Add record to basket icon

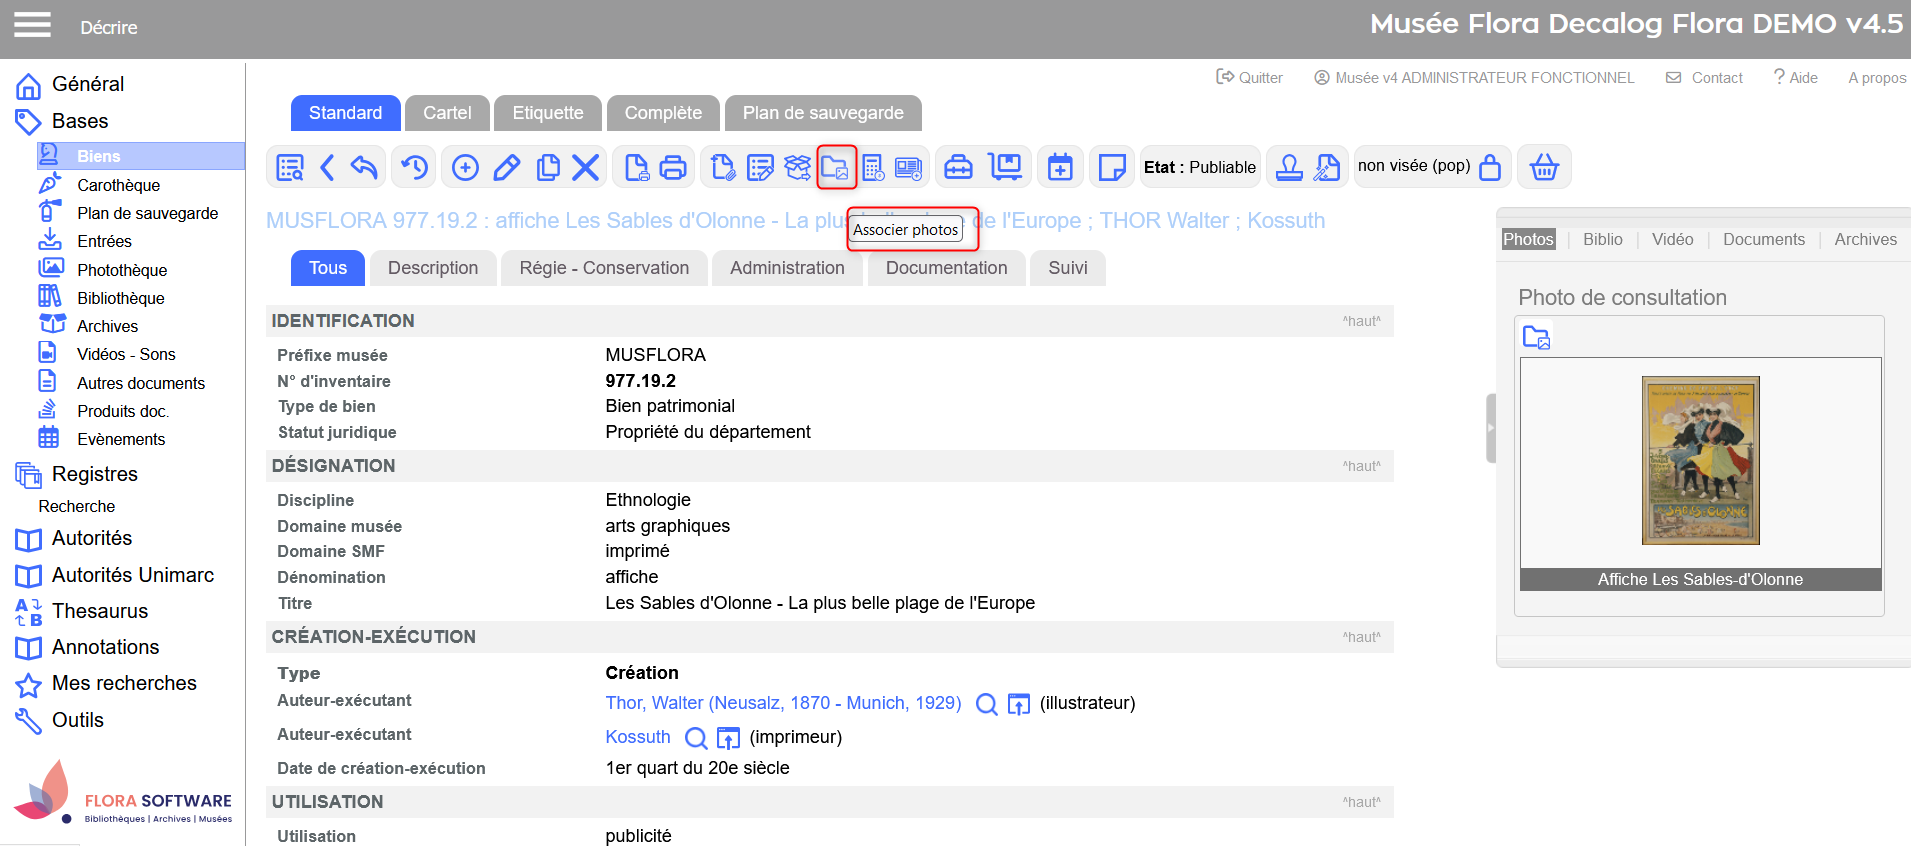click(1544, 167)
